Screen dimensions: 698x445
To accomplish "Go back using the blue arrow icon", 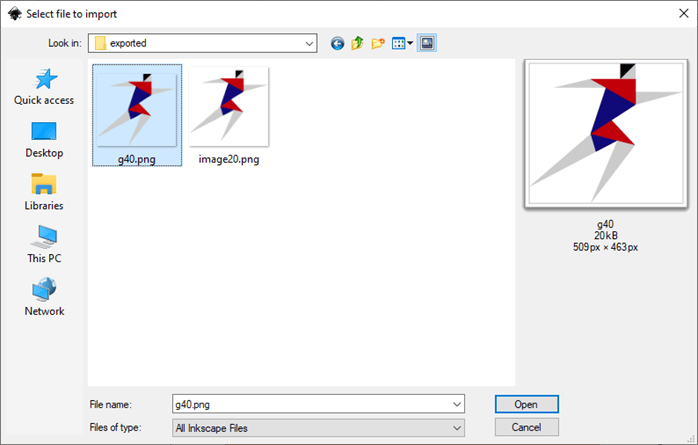I will [337, 43].
